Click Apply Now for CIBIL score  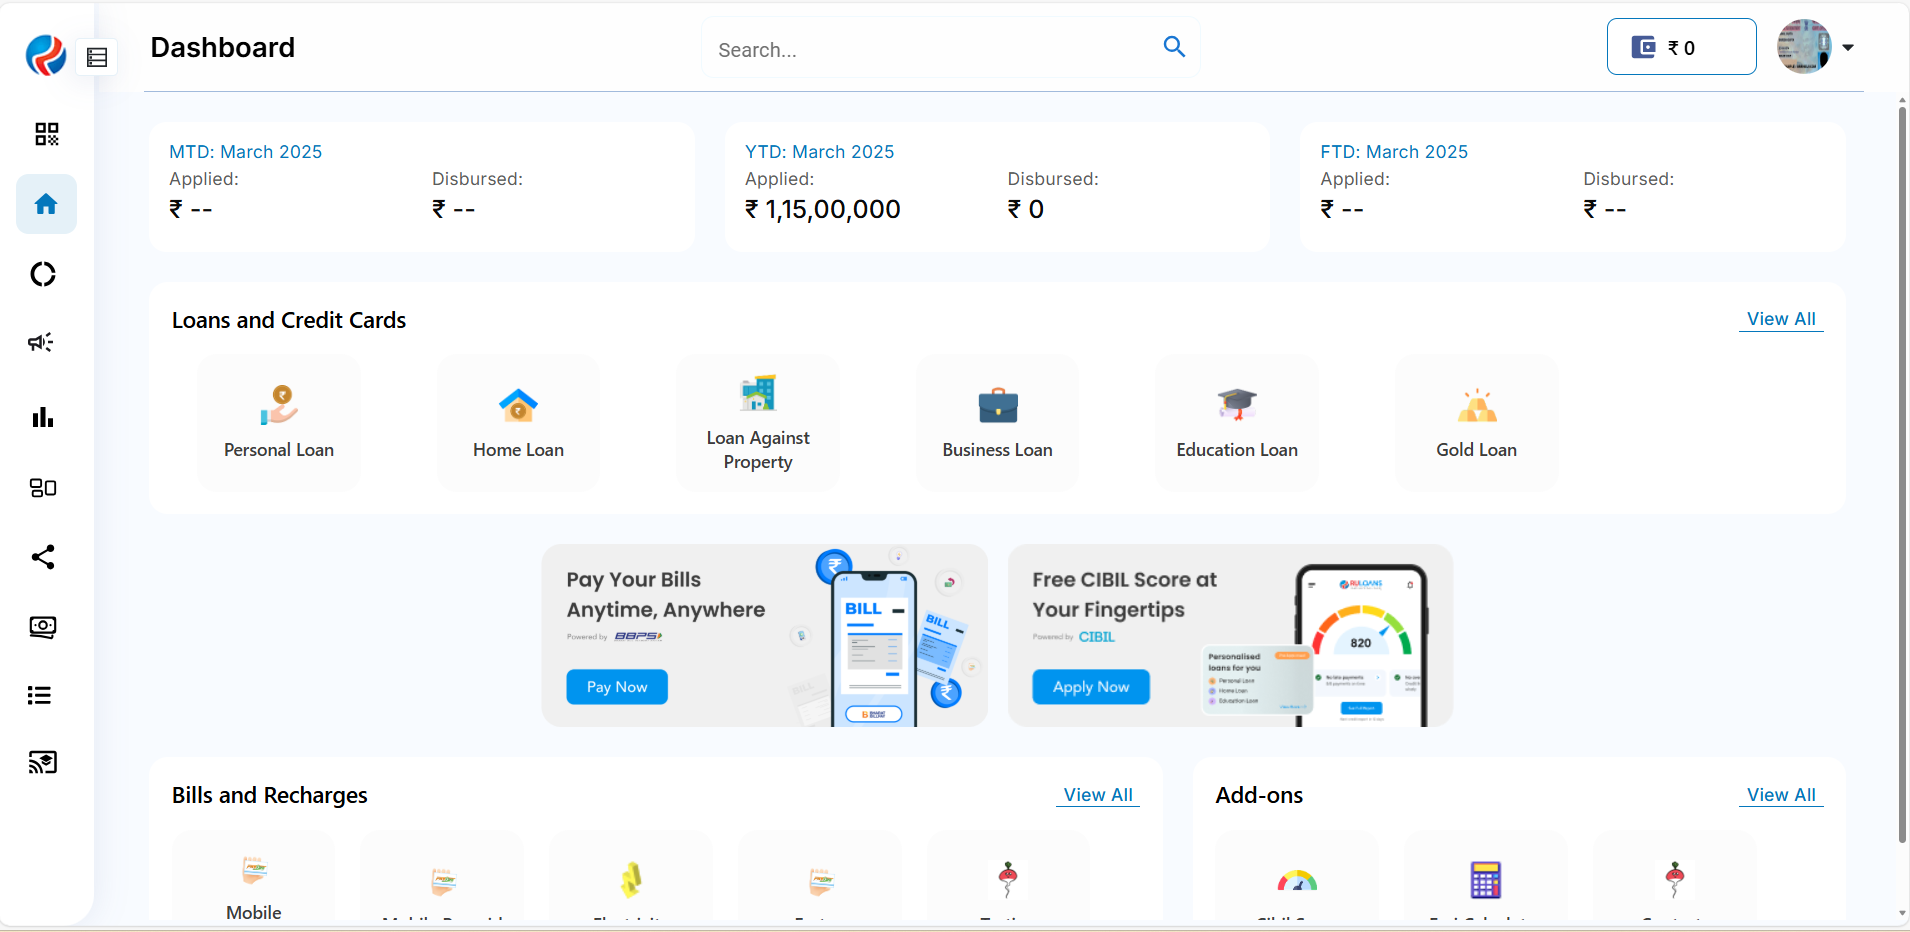[1090, 687]
